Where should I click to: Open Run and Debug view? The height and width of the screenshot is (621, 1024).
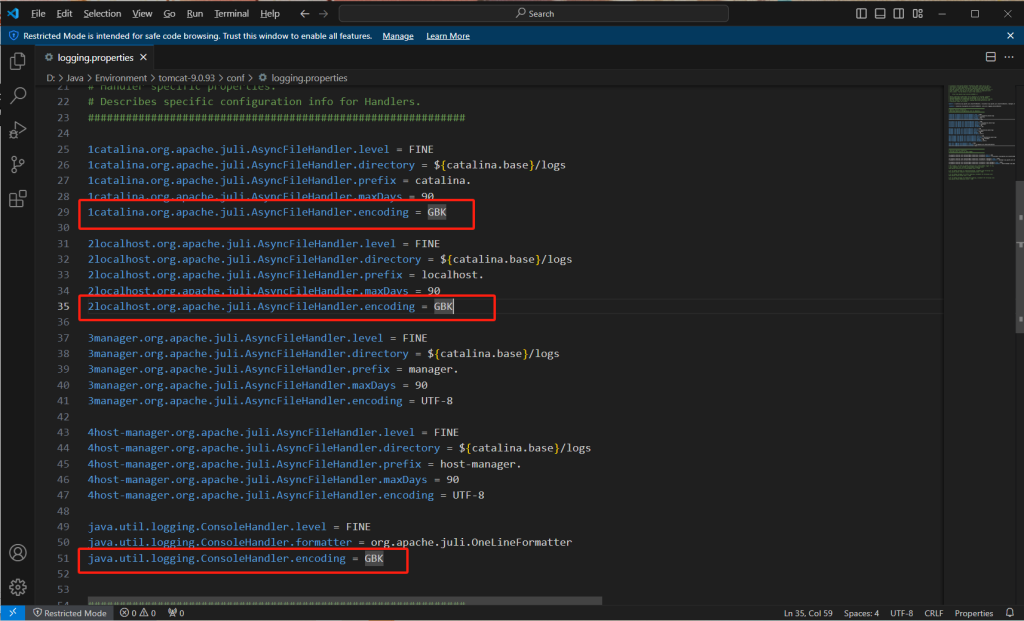click(18, 130)
